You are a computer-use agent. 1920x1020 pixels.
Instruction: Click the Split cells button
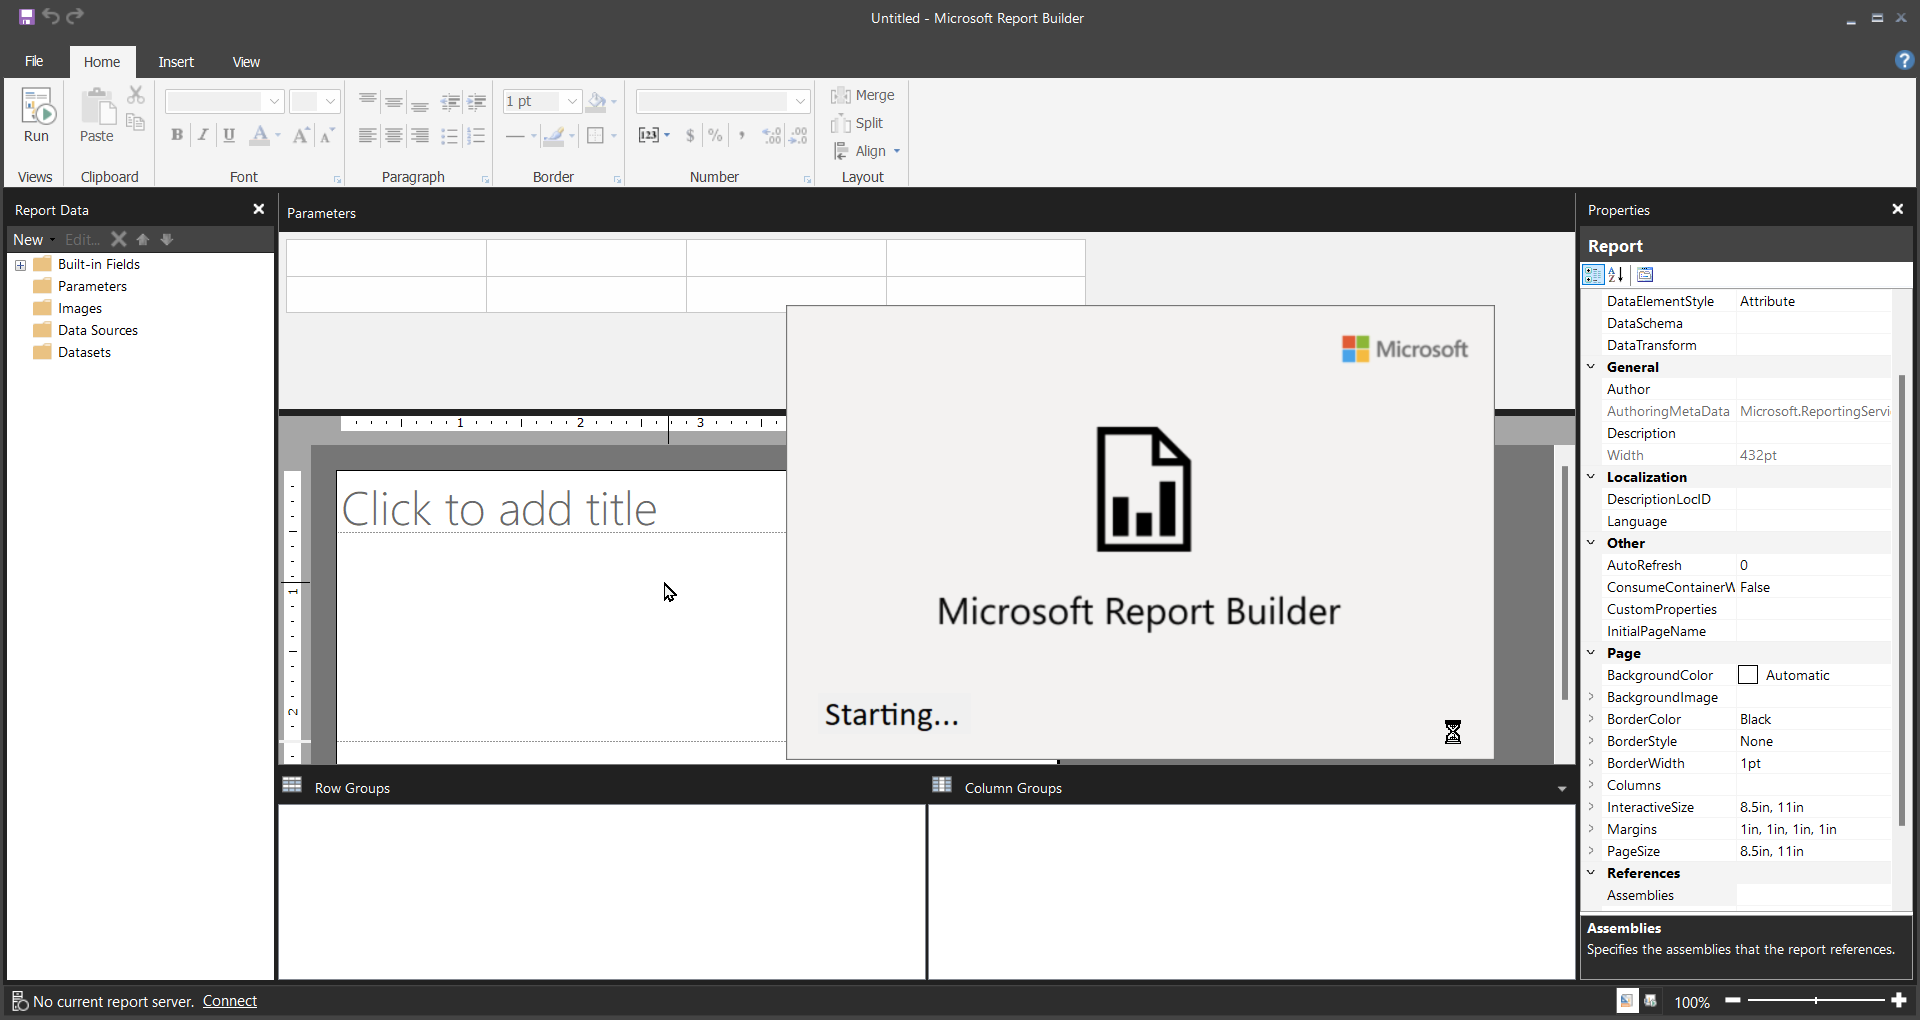click(x=857, y=123)
